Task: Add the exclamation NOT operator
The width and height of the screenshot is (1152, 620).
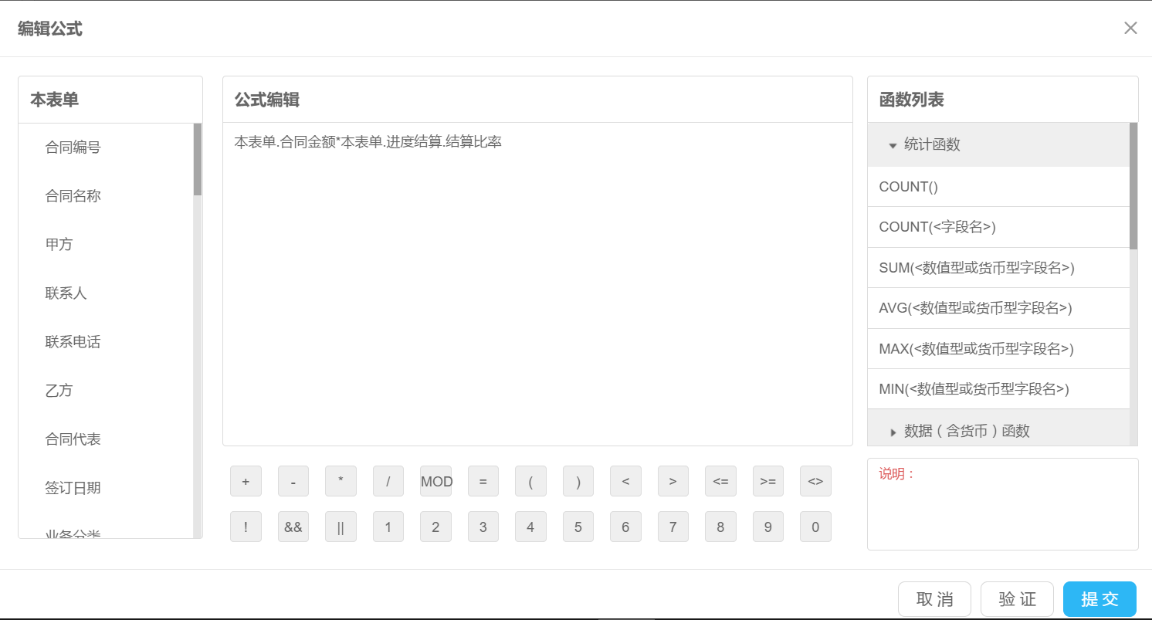Action: pyautogui.click(x=245, y=527)
